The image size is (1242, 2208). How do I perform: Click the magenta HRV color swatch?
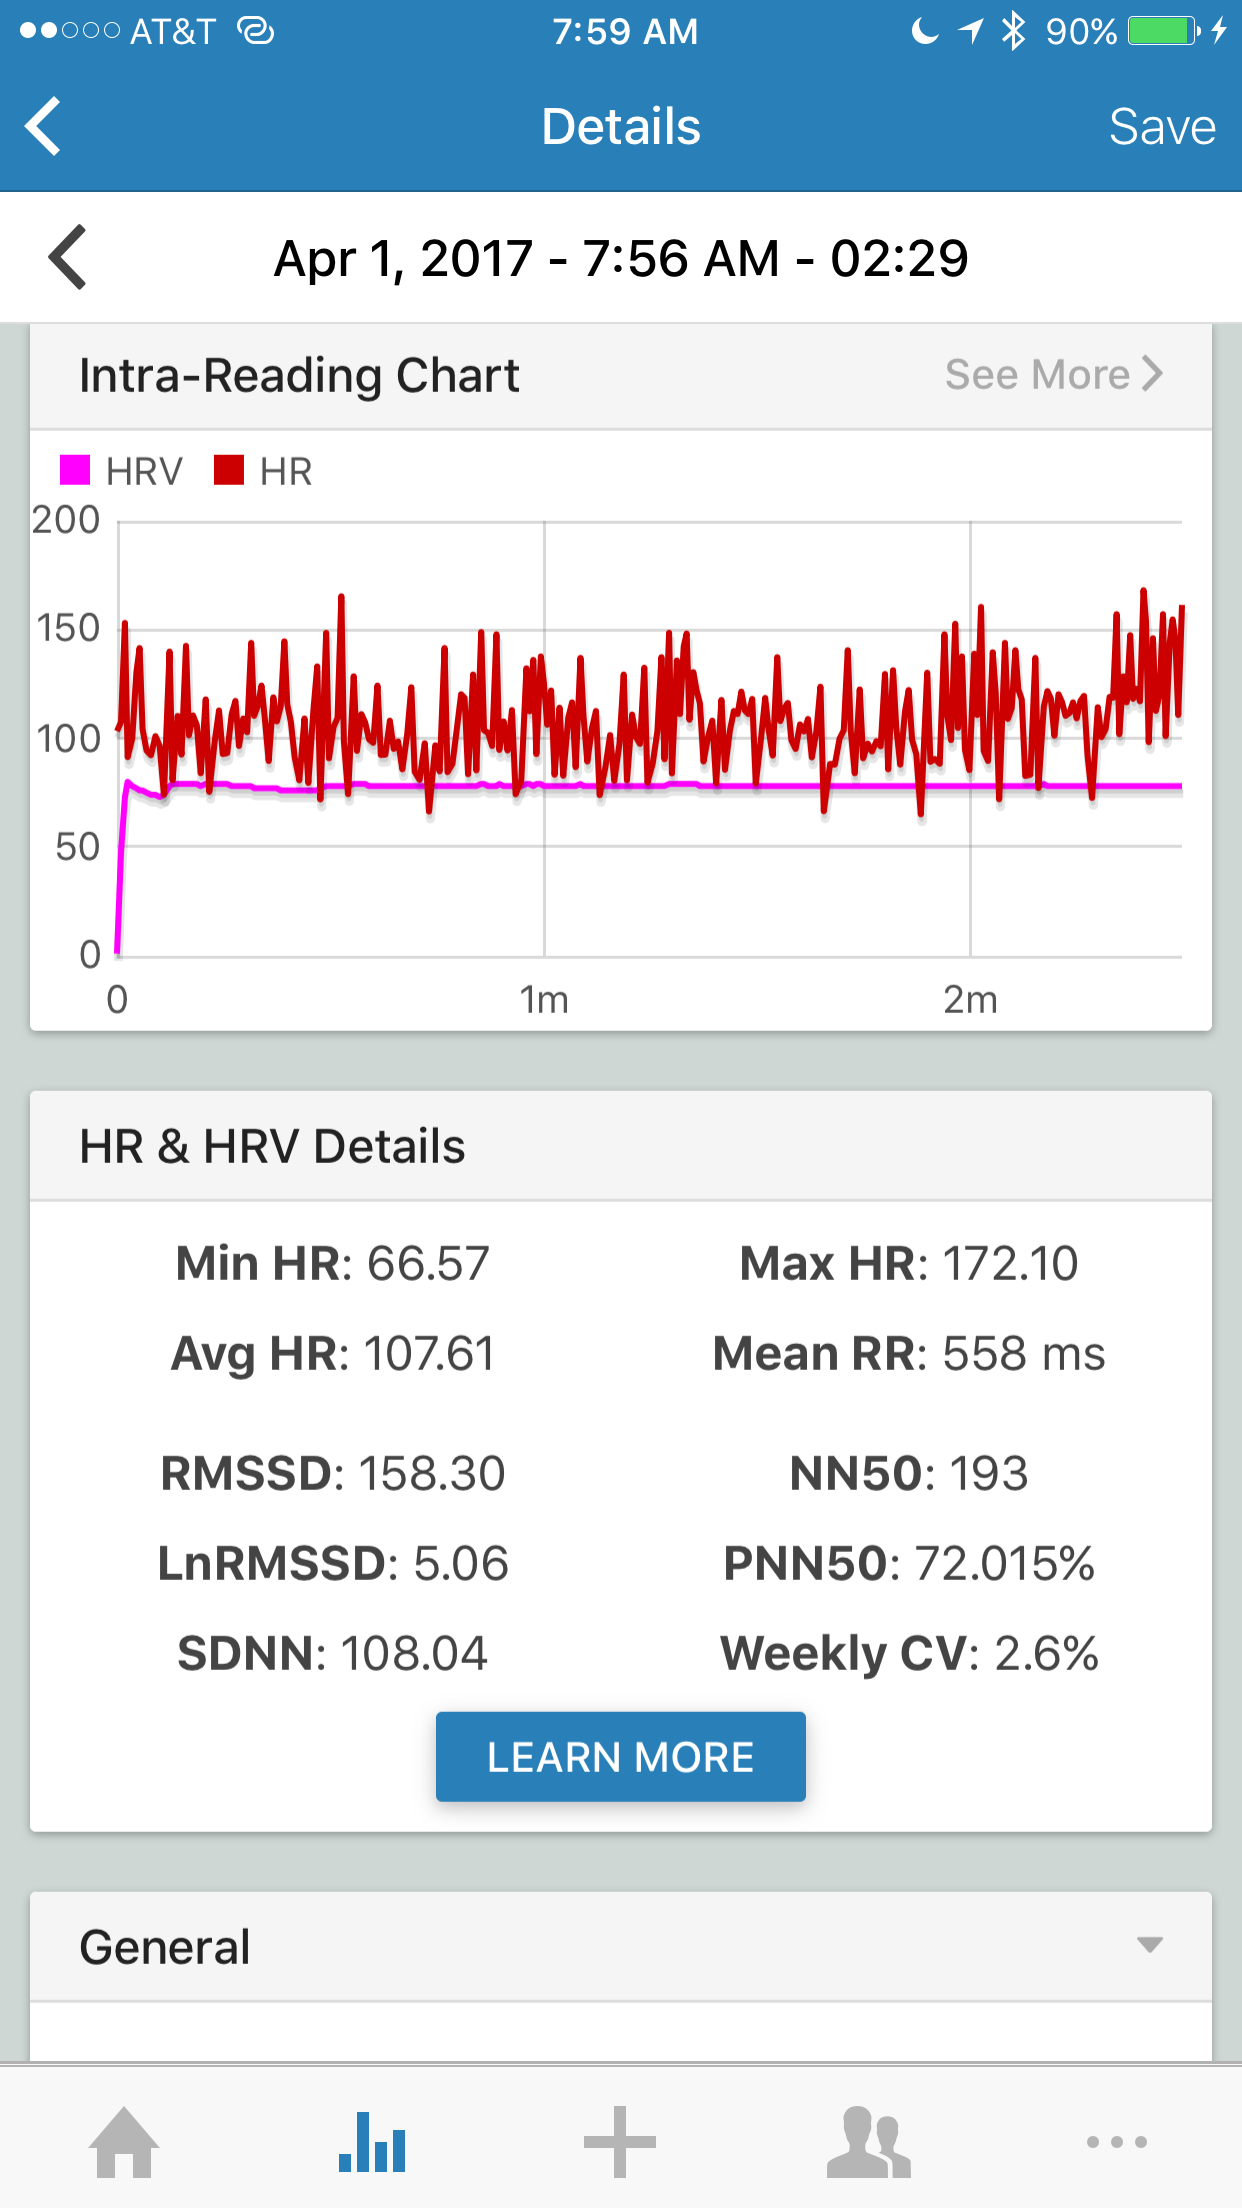[x=75, y=470]
